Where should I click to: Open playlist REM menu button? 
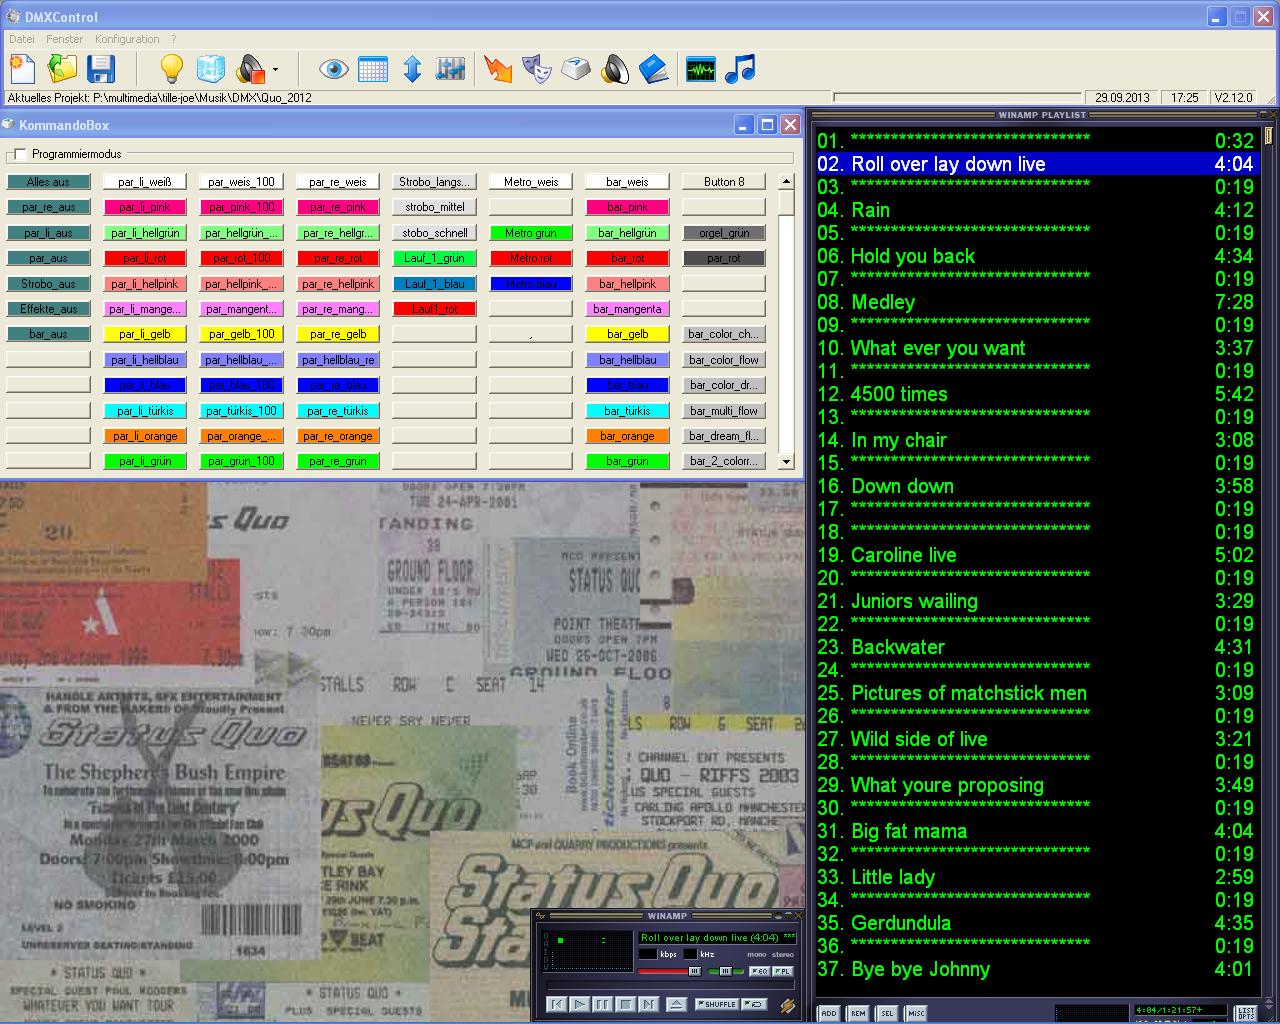coord(858,1013)
